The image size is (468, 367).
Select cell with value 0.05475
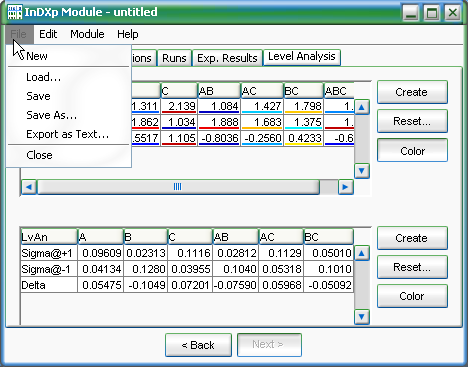(x=101, y=285)
